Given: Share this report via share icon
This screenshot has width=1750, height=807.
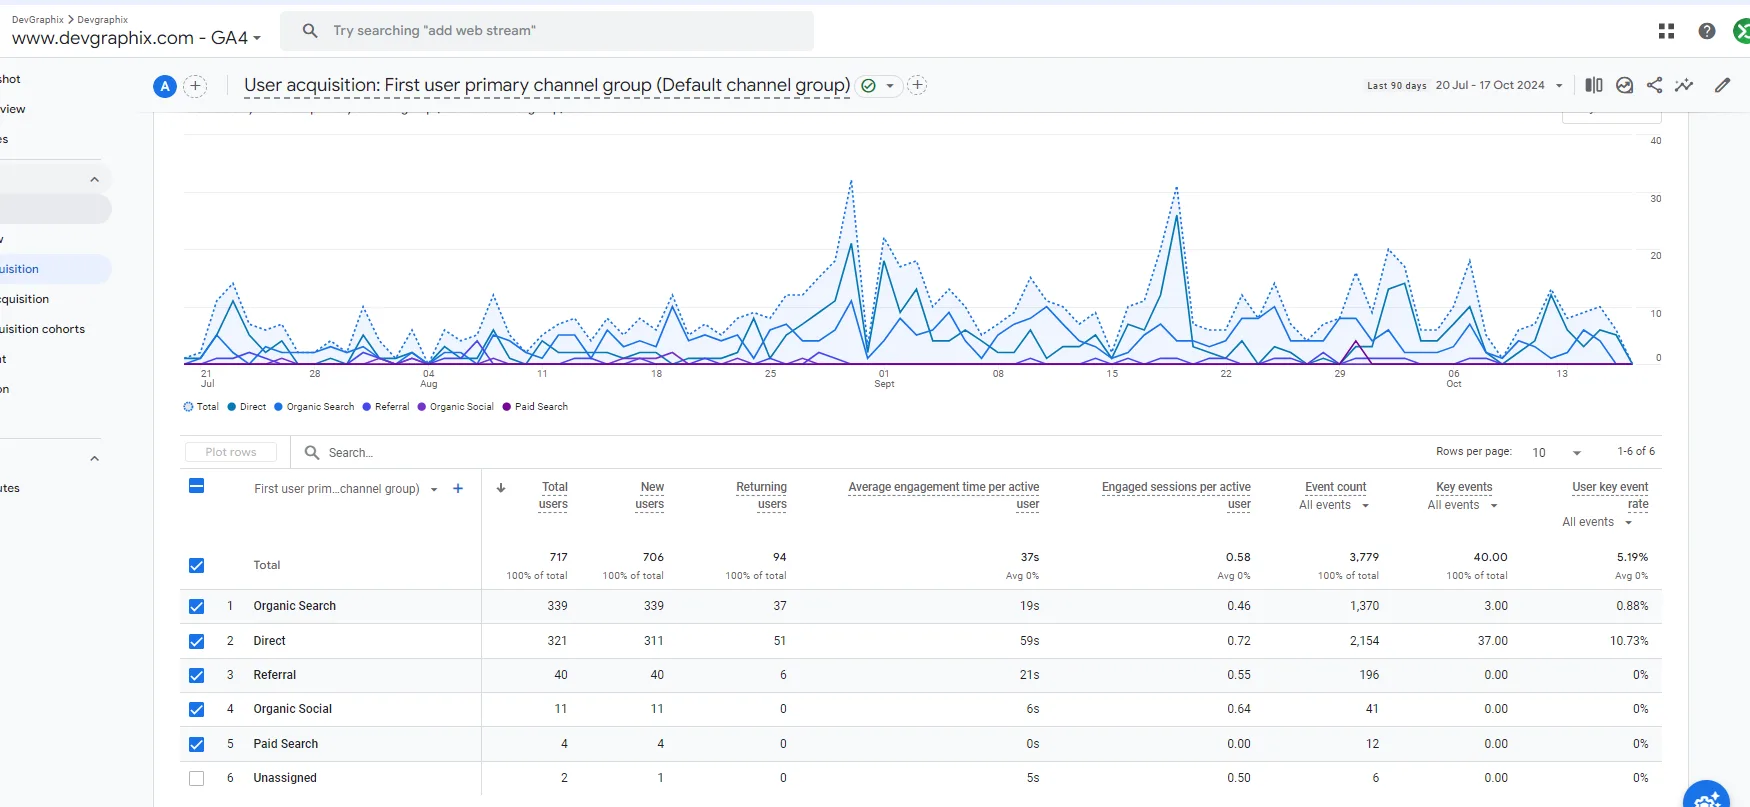Looking at the screenshot, I should 1655,86.
